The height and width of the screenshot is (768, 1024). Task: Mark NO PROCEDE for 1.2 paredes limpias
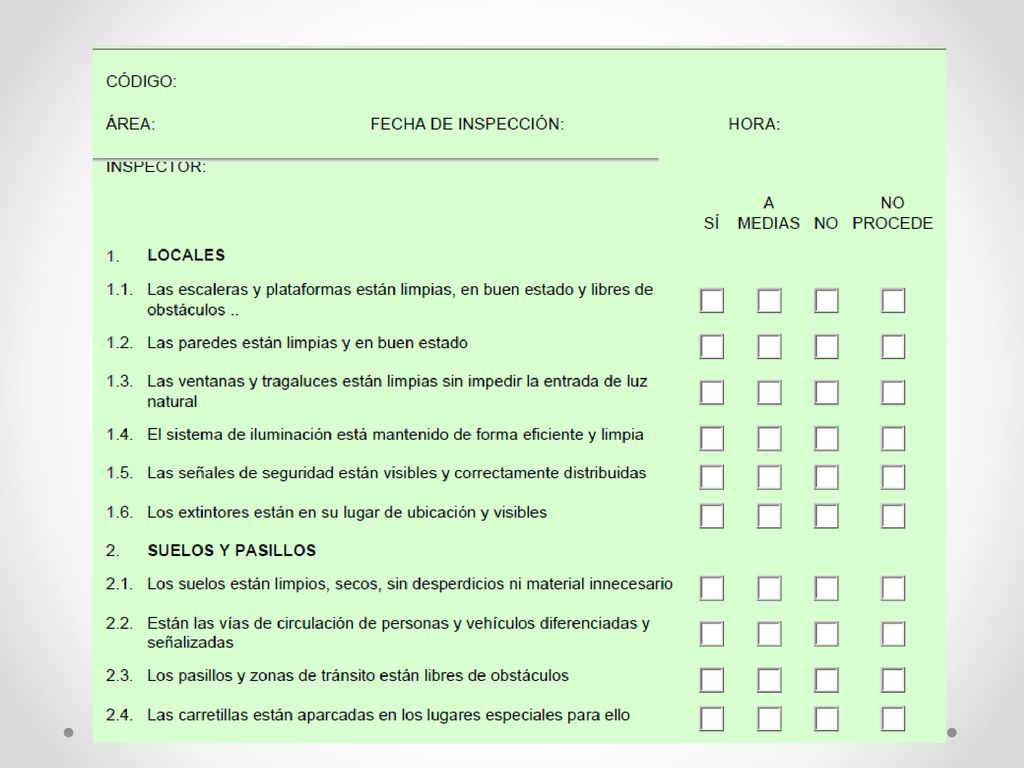(x=893, y=347)
